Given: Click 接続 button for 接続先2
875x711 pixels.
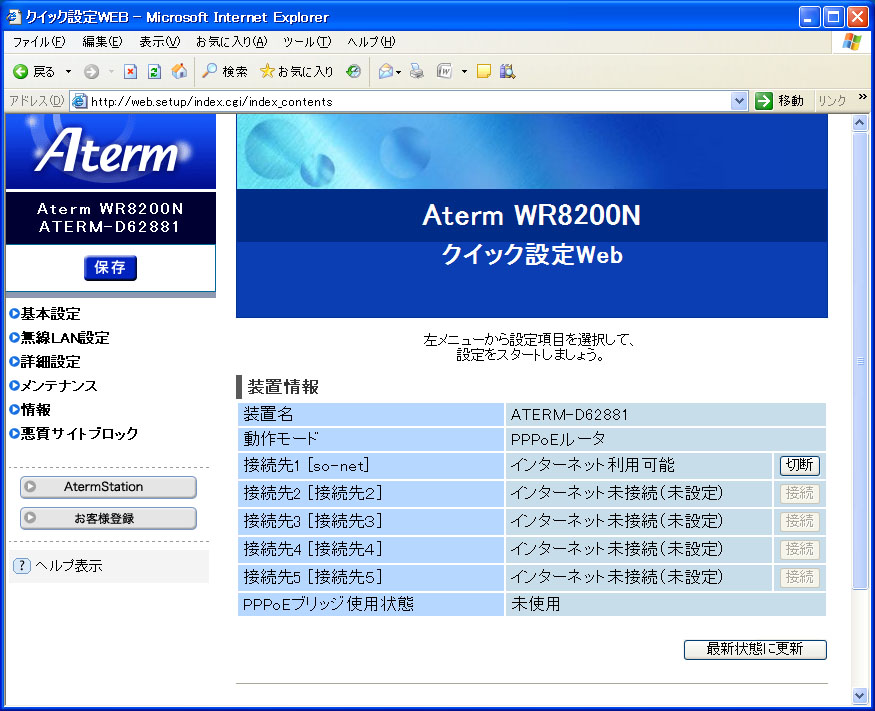Looking at the screenshot, I should click(800, 493).
